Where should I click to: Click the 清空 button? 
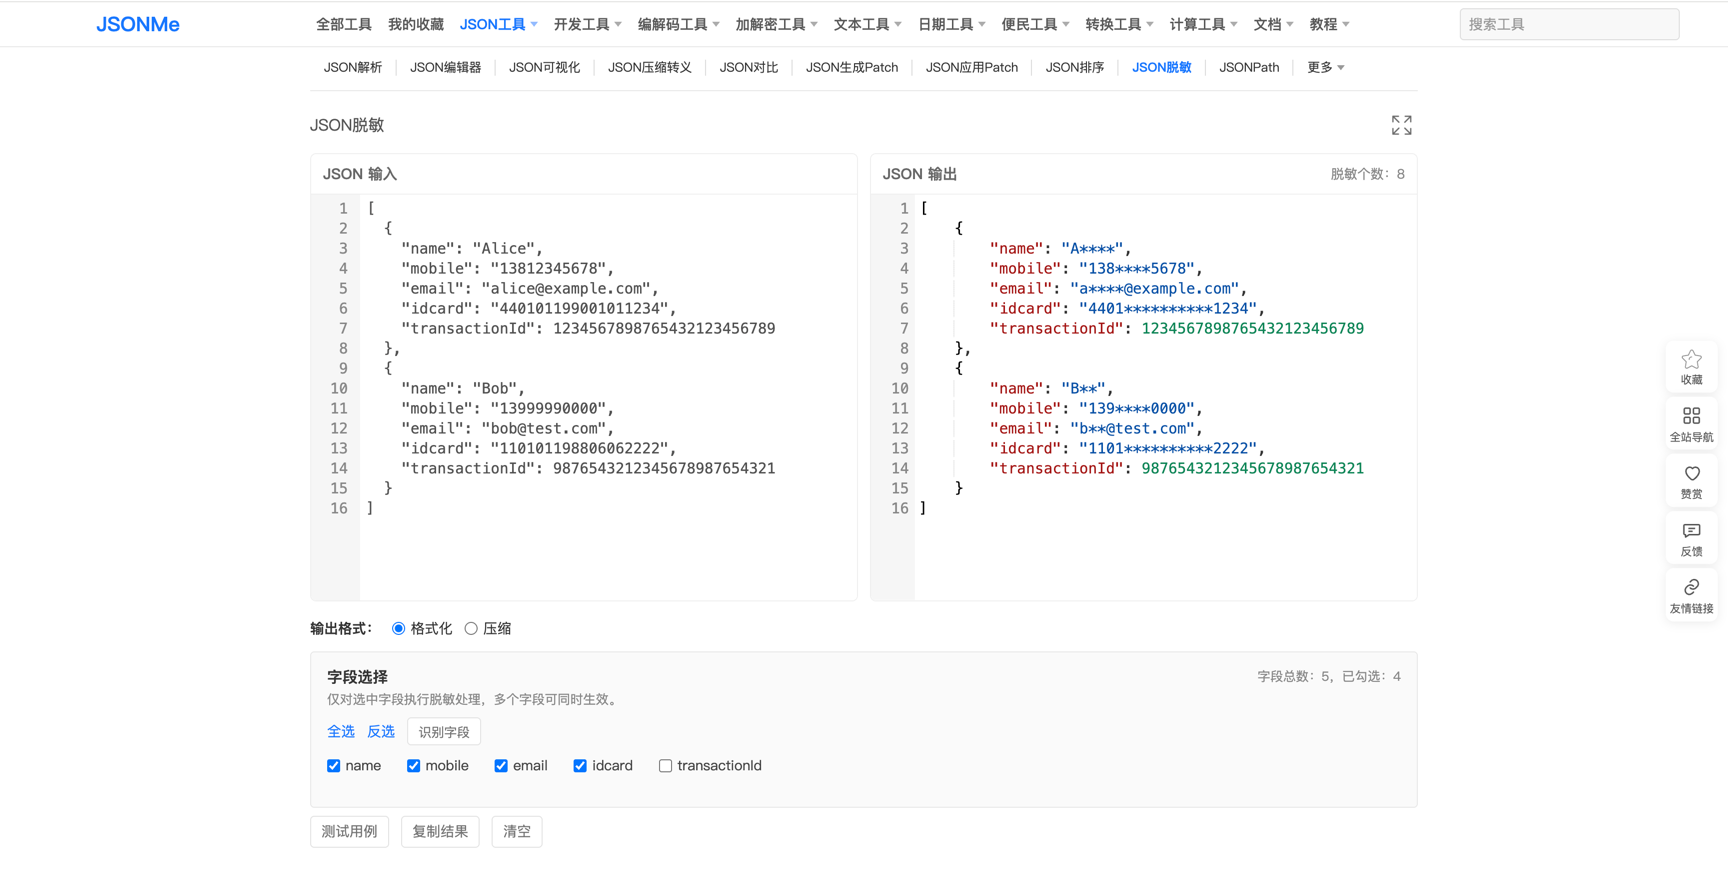(x=517, y=832)
